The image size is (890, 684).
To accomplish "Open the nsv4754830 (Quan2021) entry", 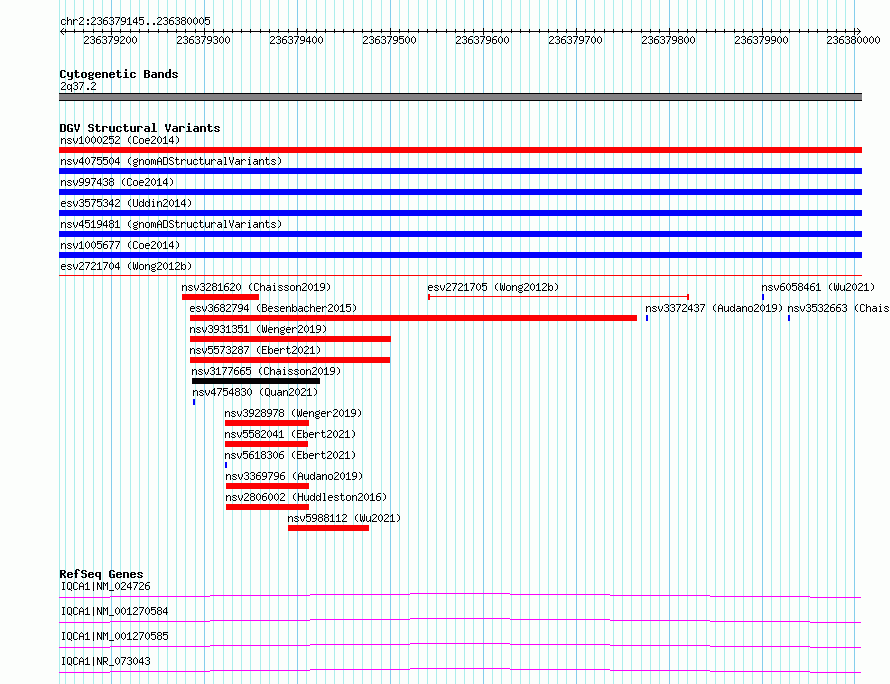I will coord(255,392).
